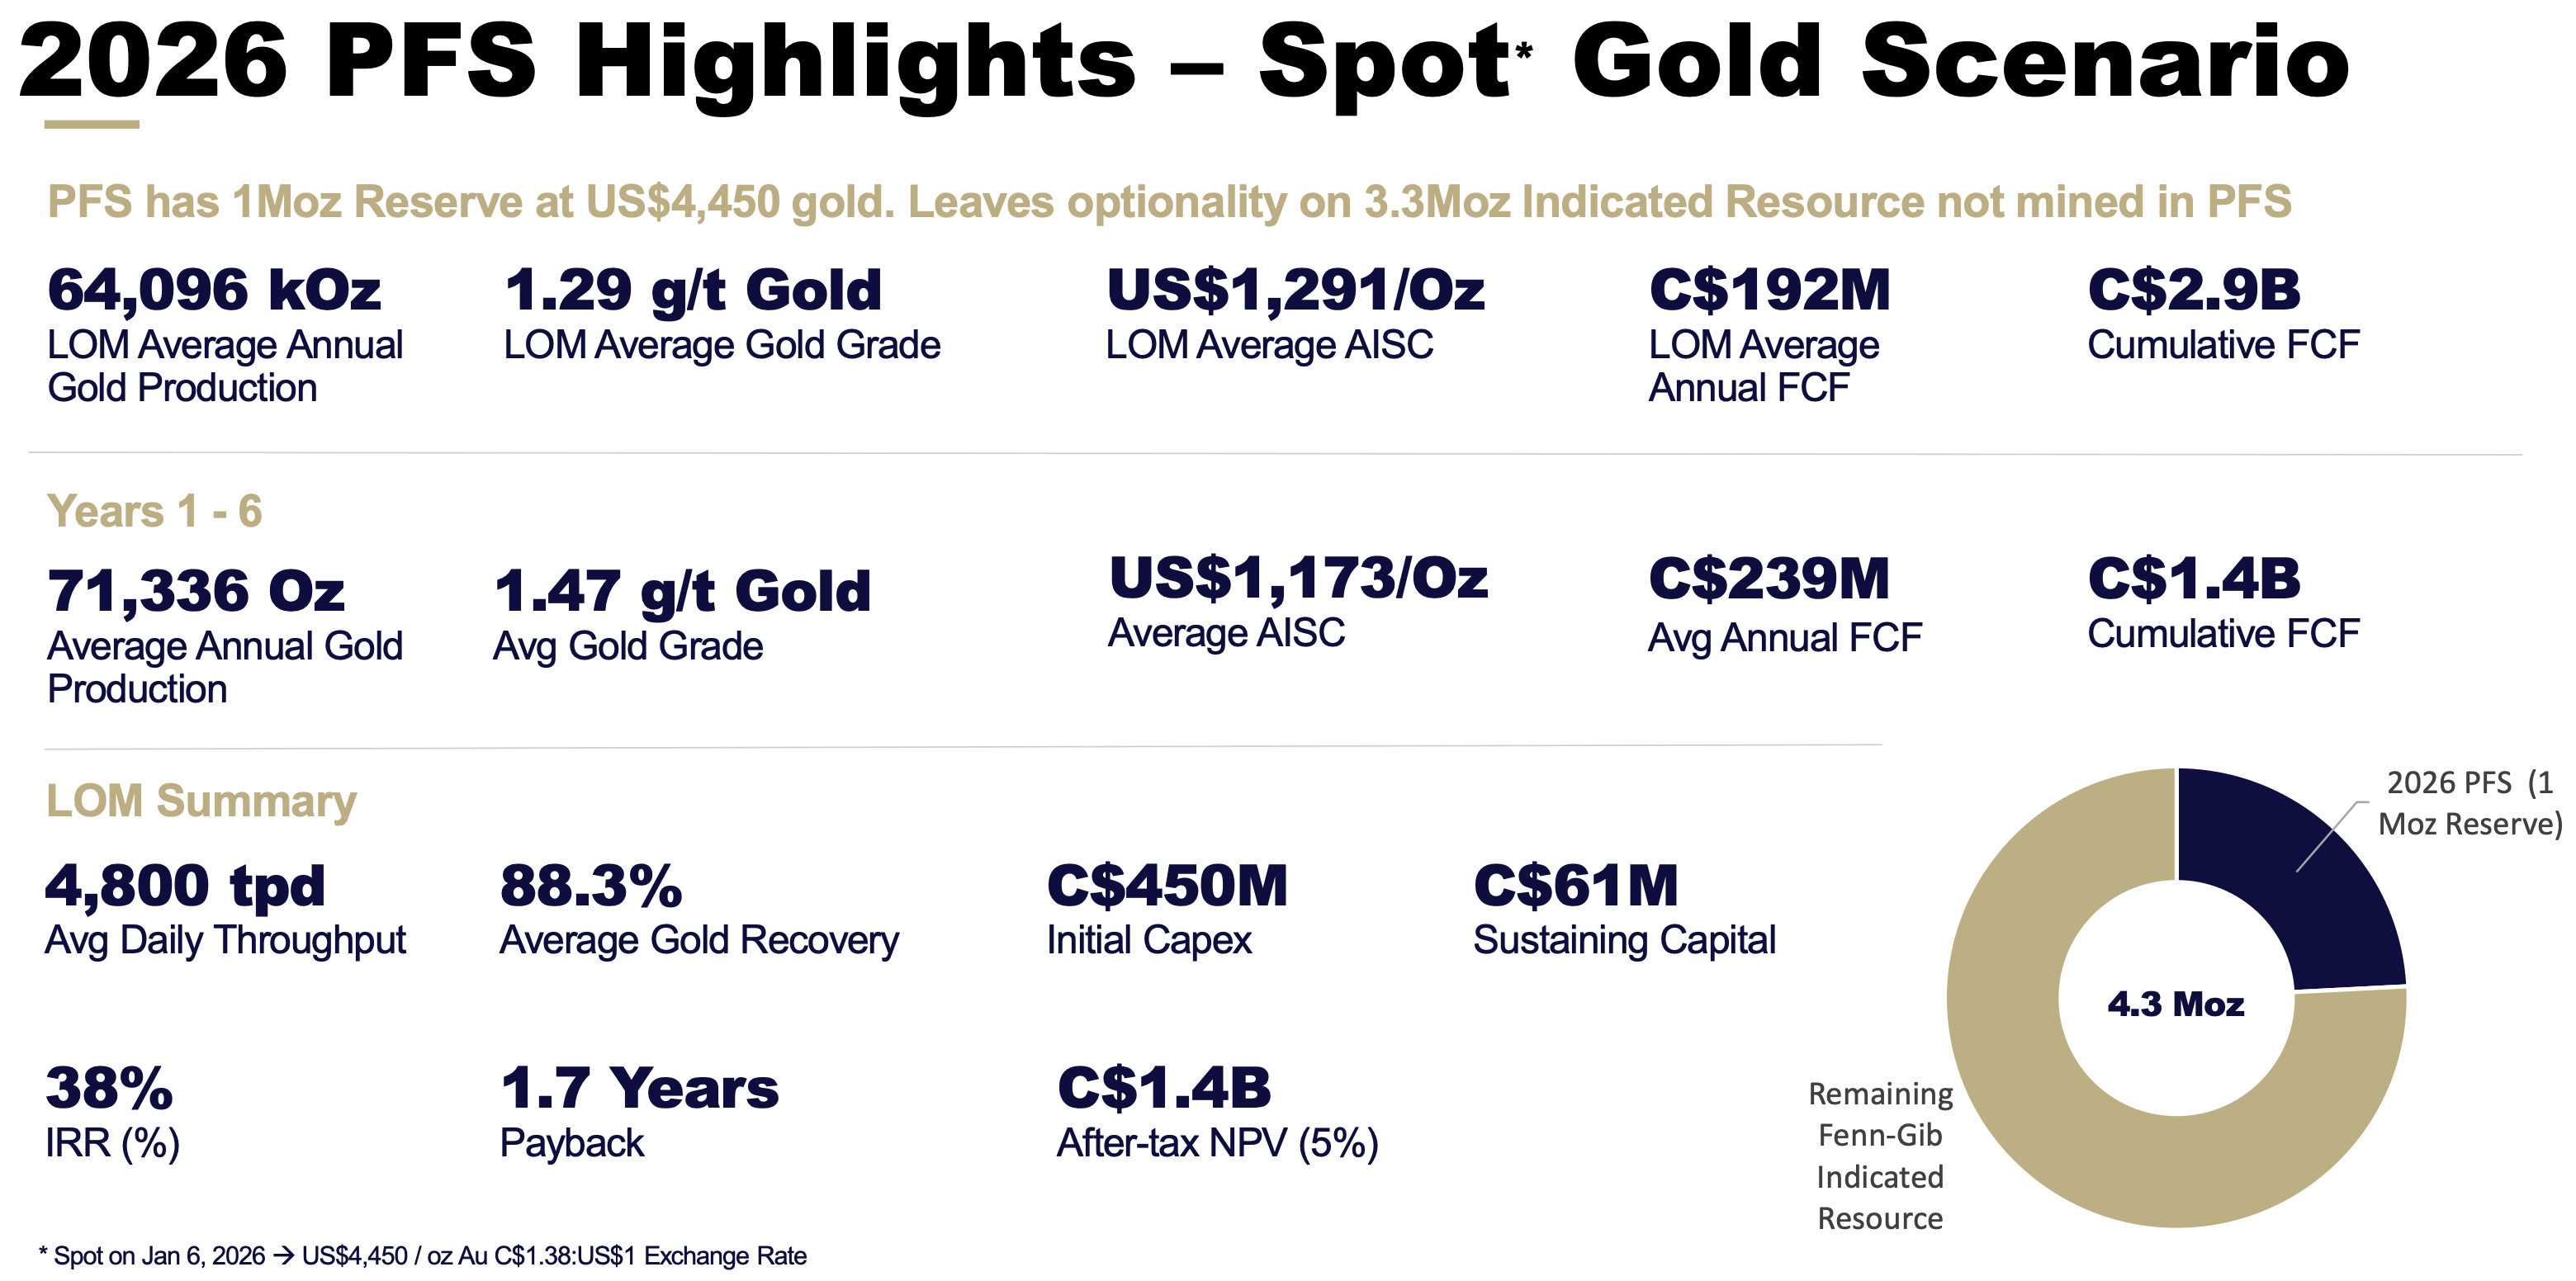Click the spot price footnote text
The width and height of the screenshot is (2576, 1281).
(x=423, y=1256)
